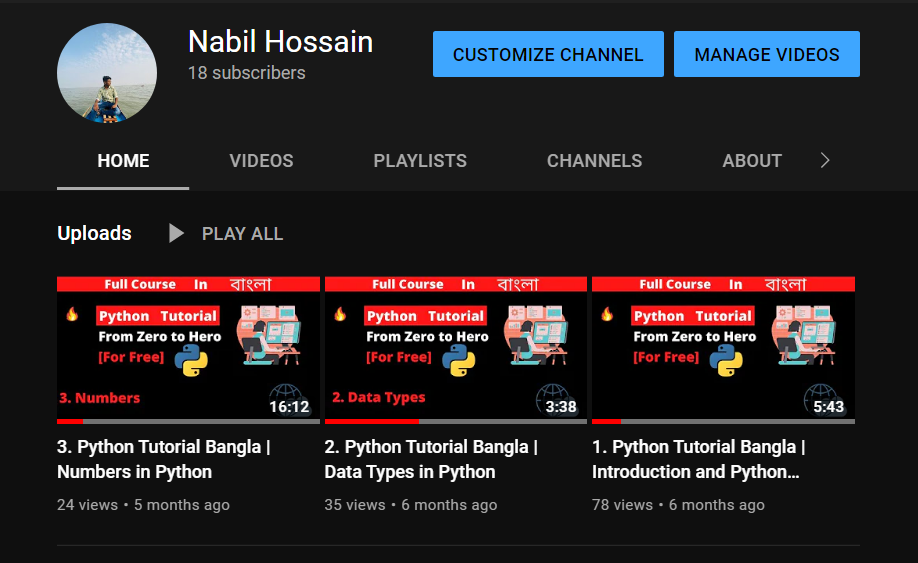Click the Play All link
918x563 pixels.
pos(242,234)
